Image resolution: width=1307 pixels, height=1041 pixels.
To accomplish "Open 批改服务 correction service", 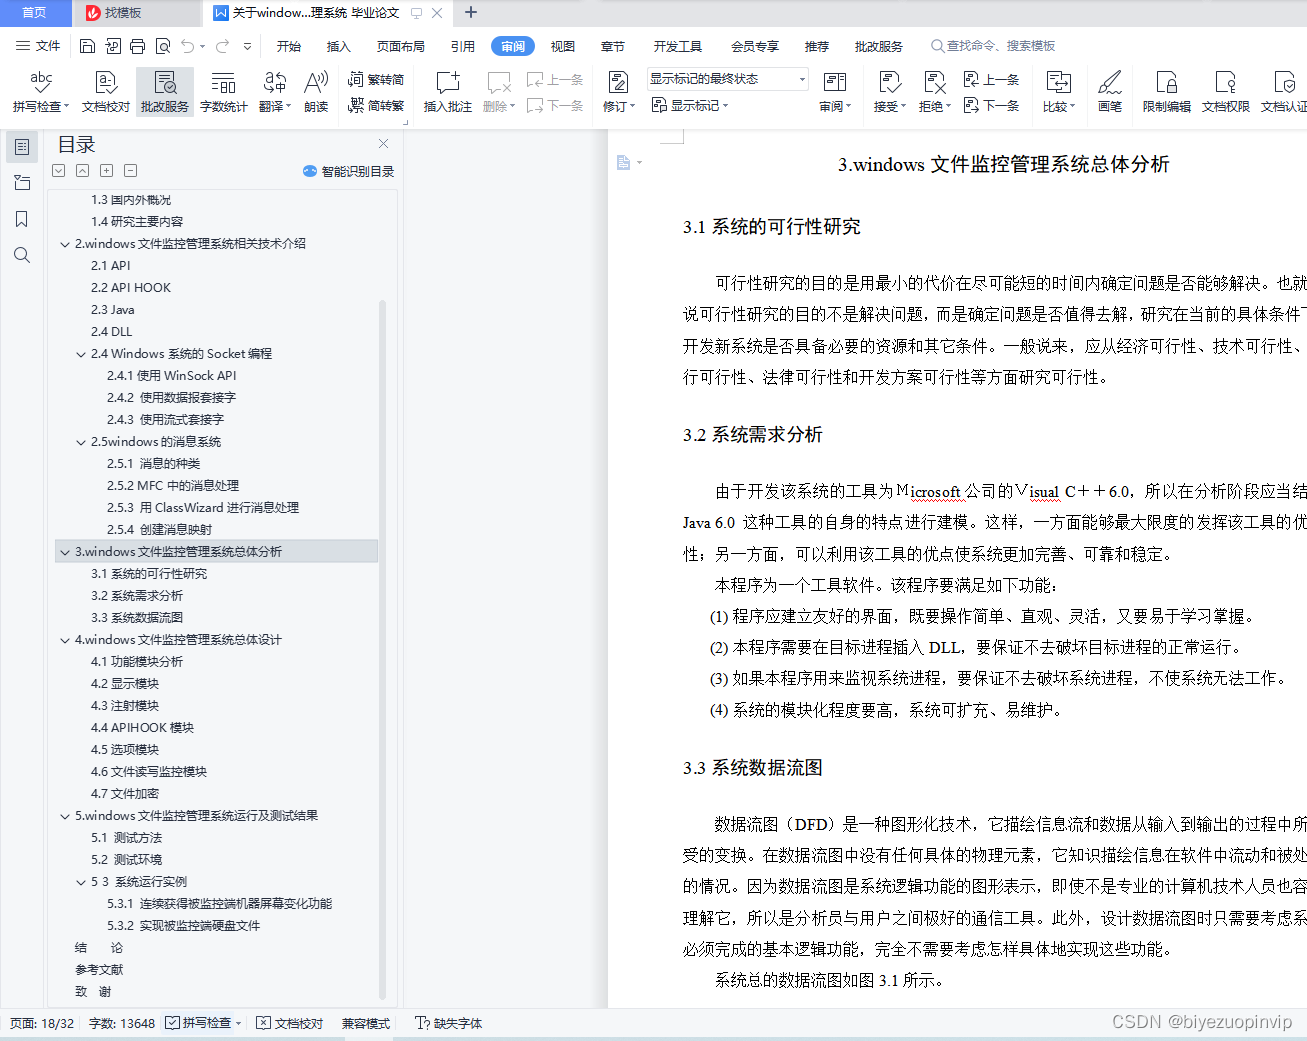I will 165,92.
